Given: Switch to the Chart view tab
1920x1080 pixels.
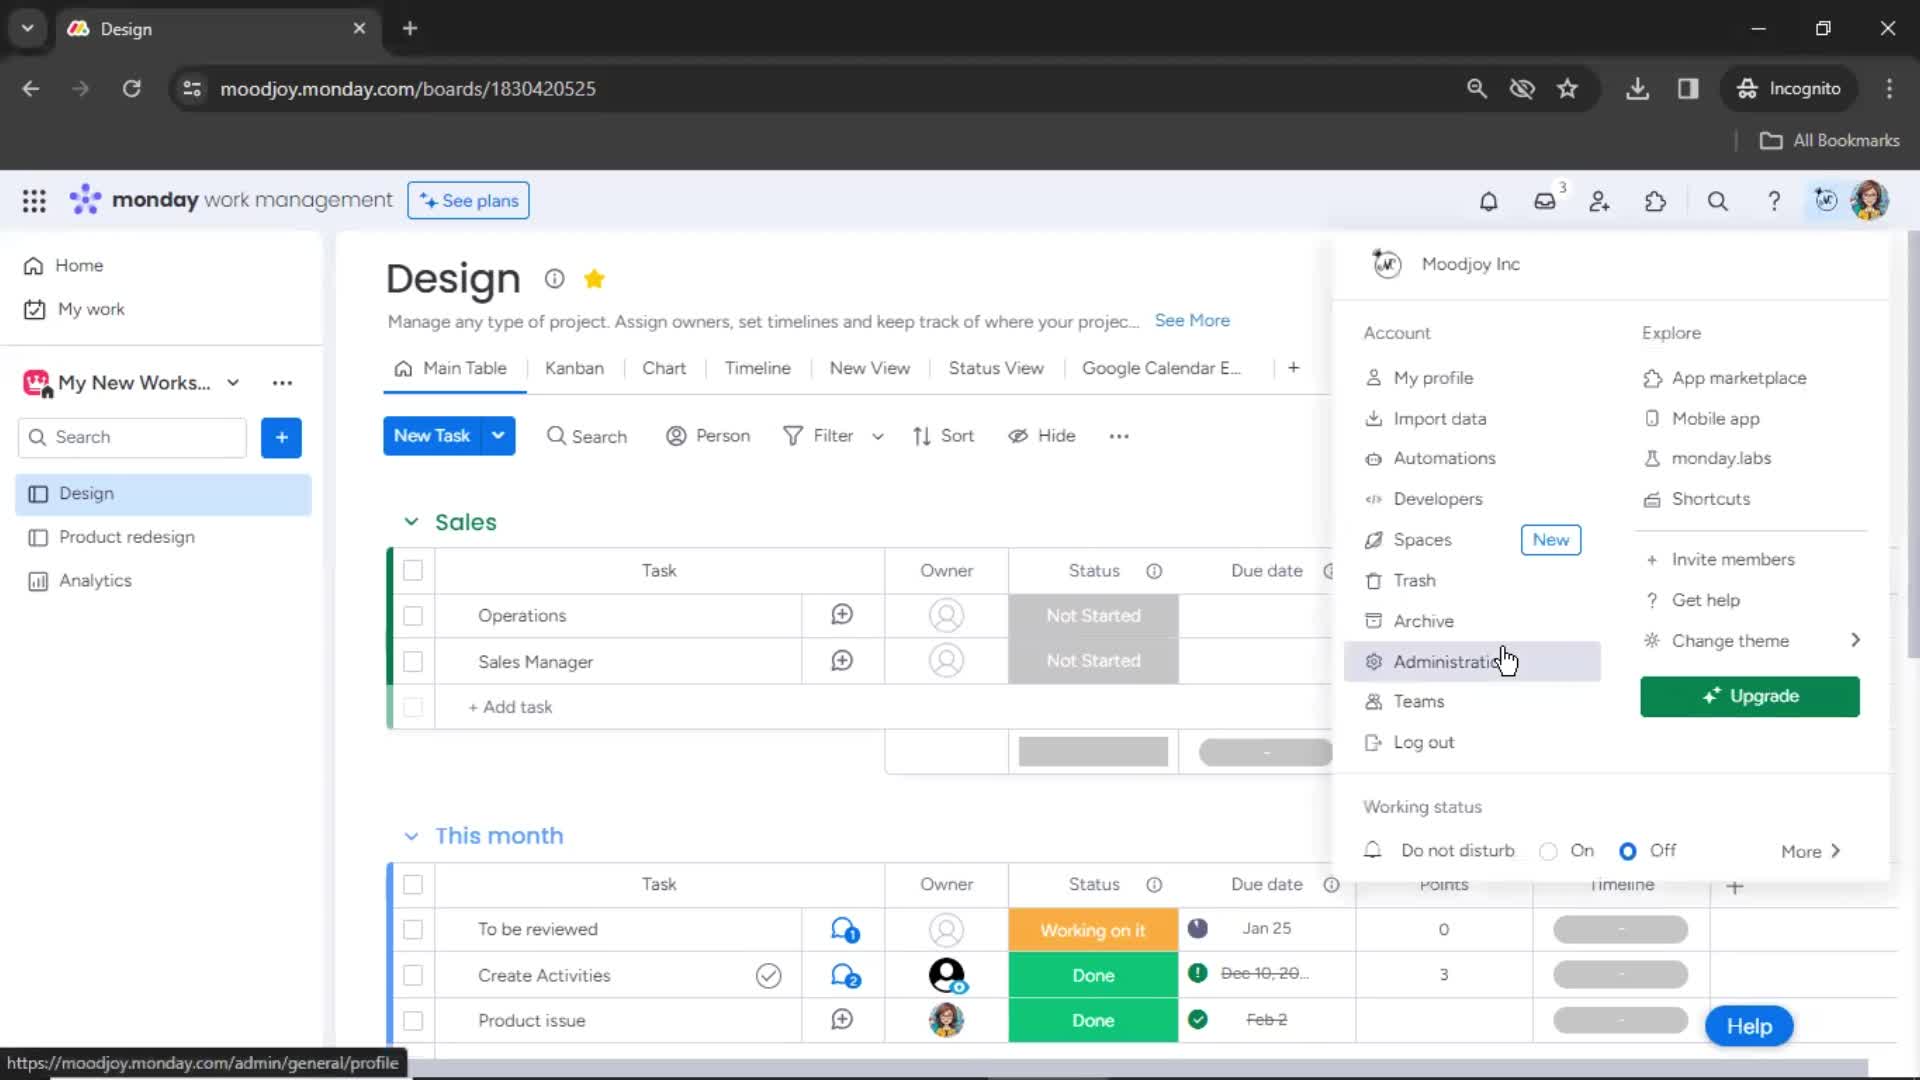Looking at the screenshot, I should [664, 368].
